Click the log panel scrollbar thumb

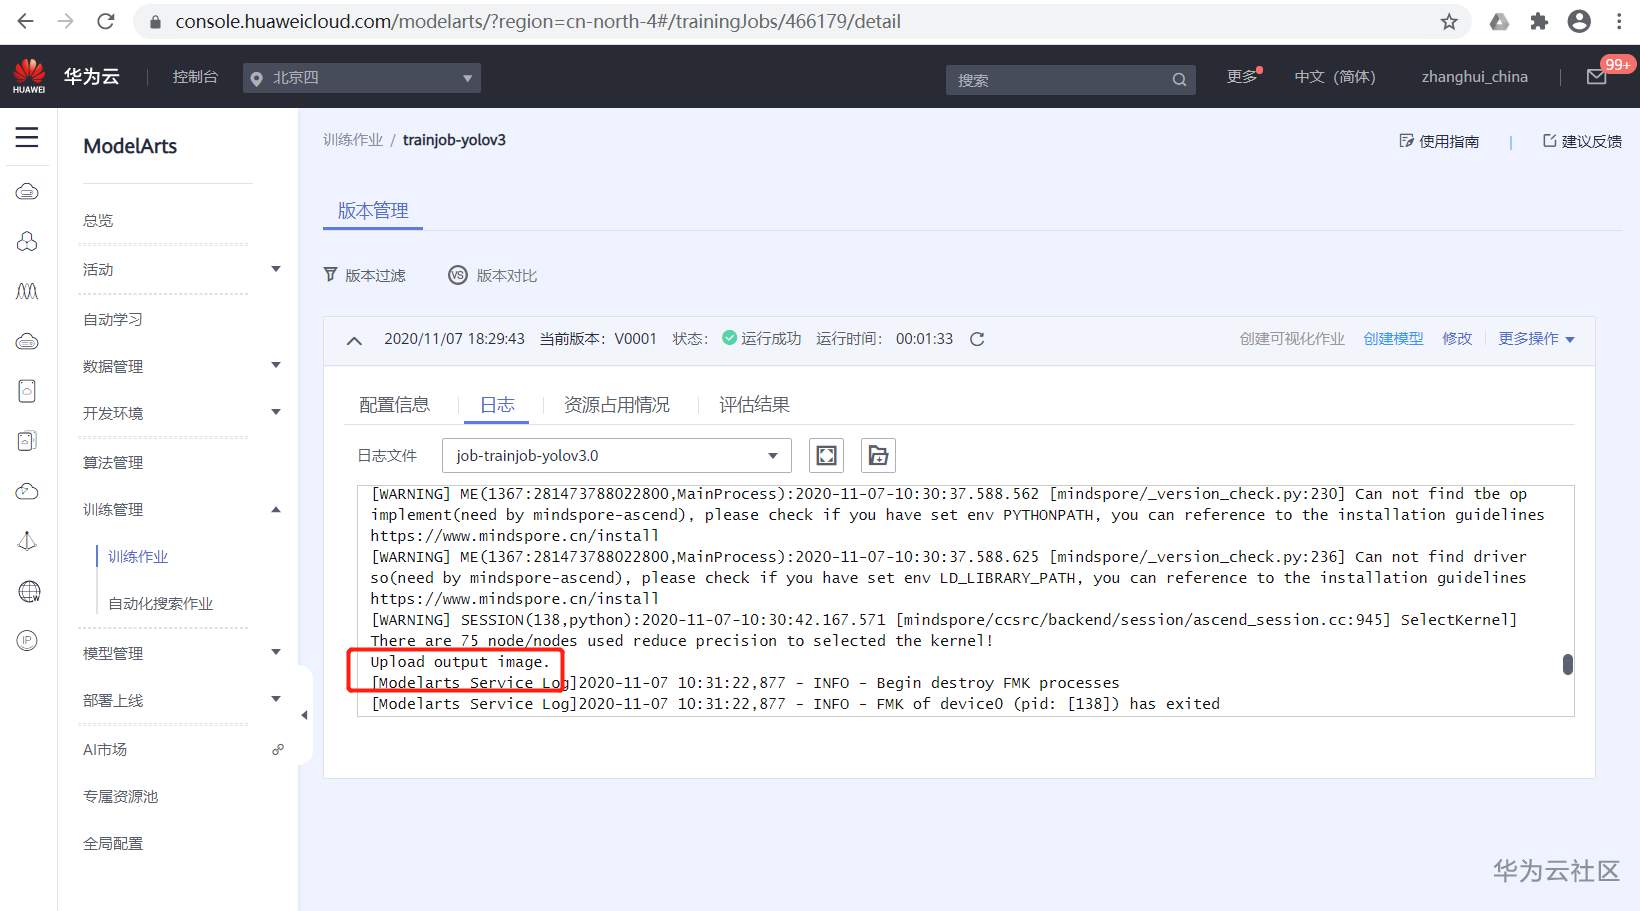coord(1568,664)
